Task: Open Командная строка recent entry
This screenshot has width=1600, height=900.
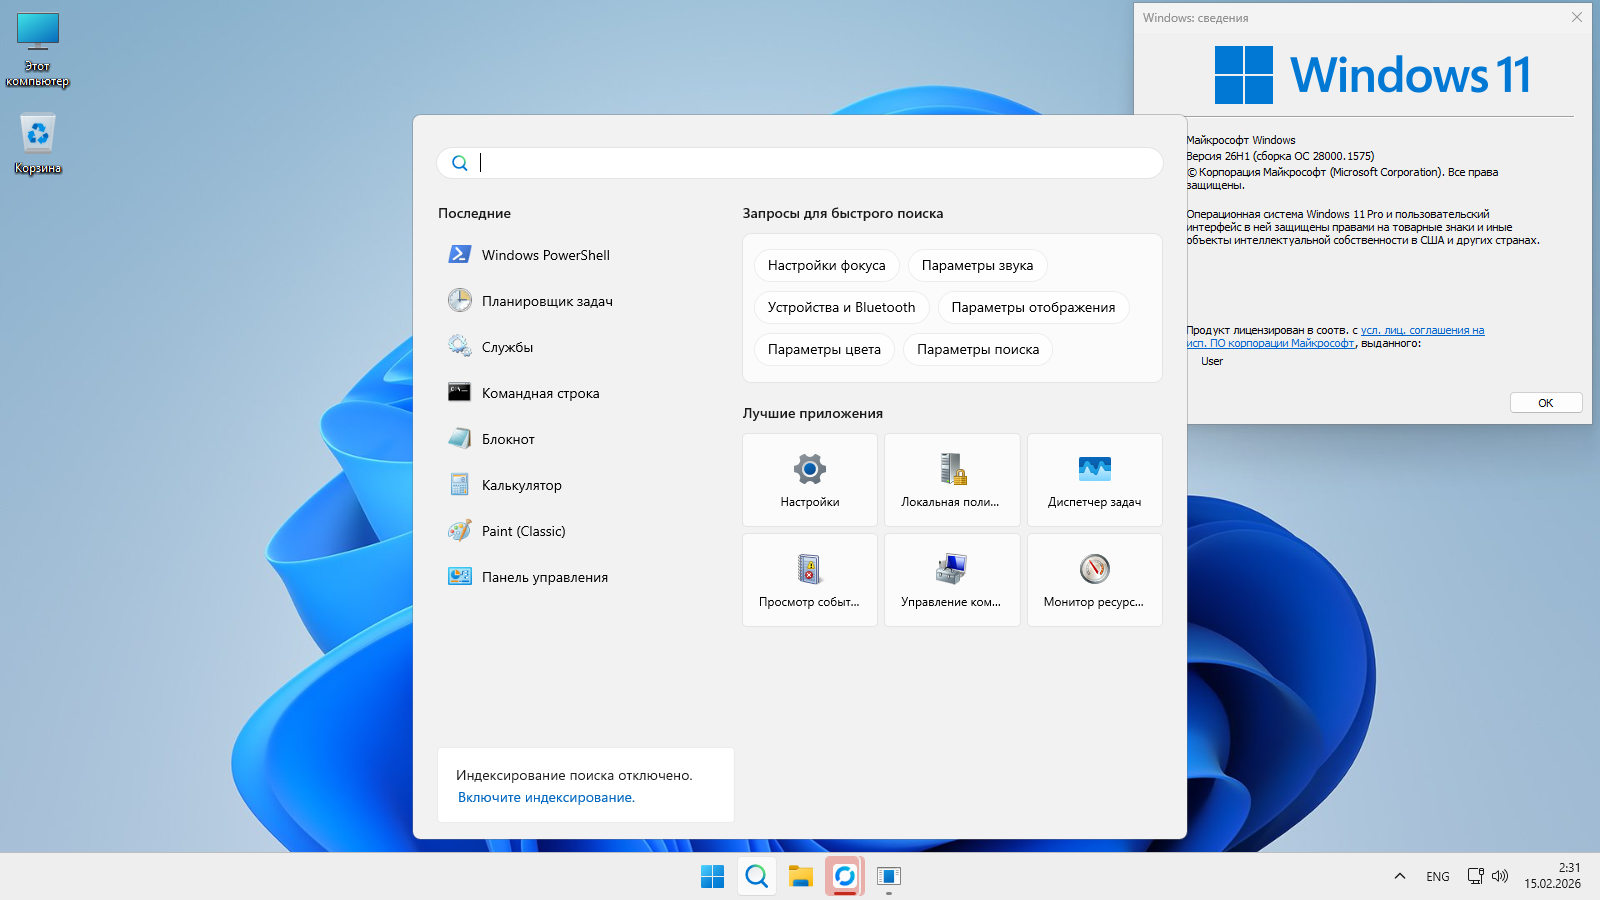Action: point(540,393)
